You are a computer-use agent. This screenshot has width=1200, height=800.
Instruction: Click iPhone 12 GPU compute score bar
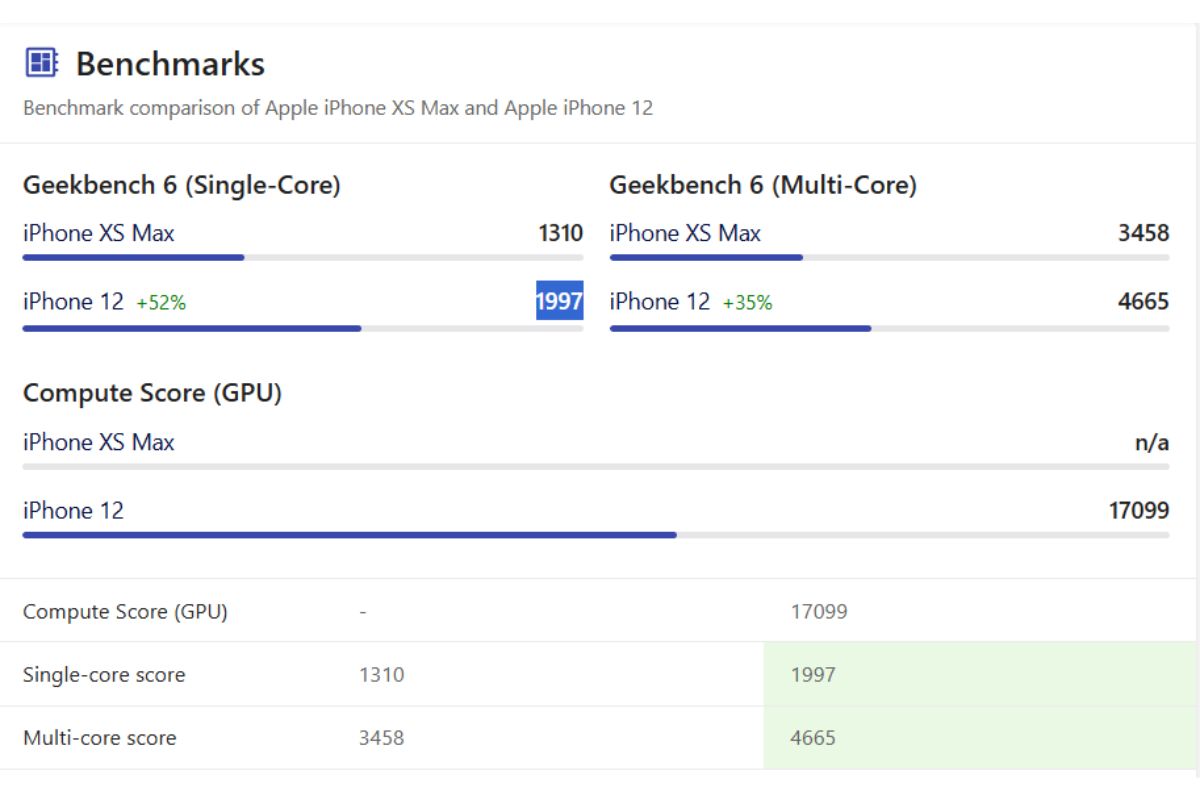(x=349, y=535)
